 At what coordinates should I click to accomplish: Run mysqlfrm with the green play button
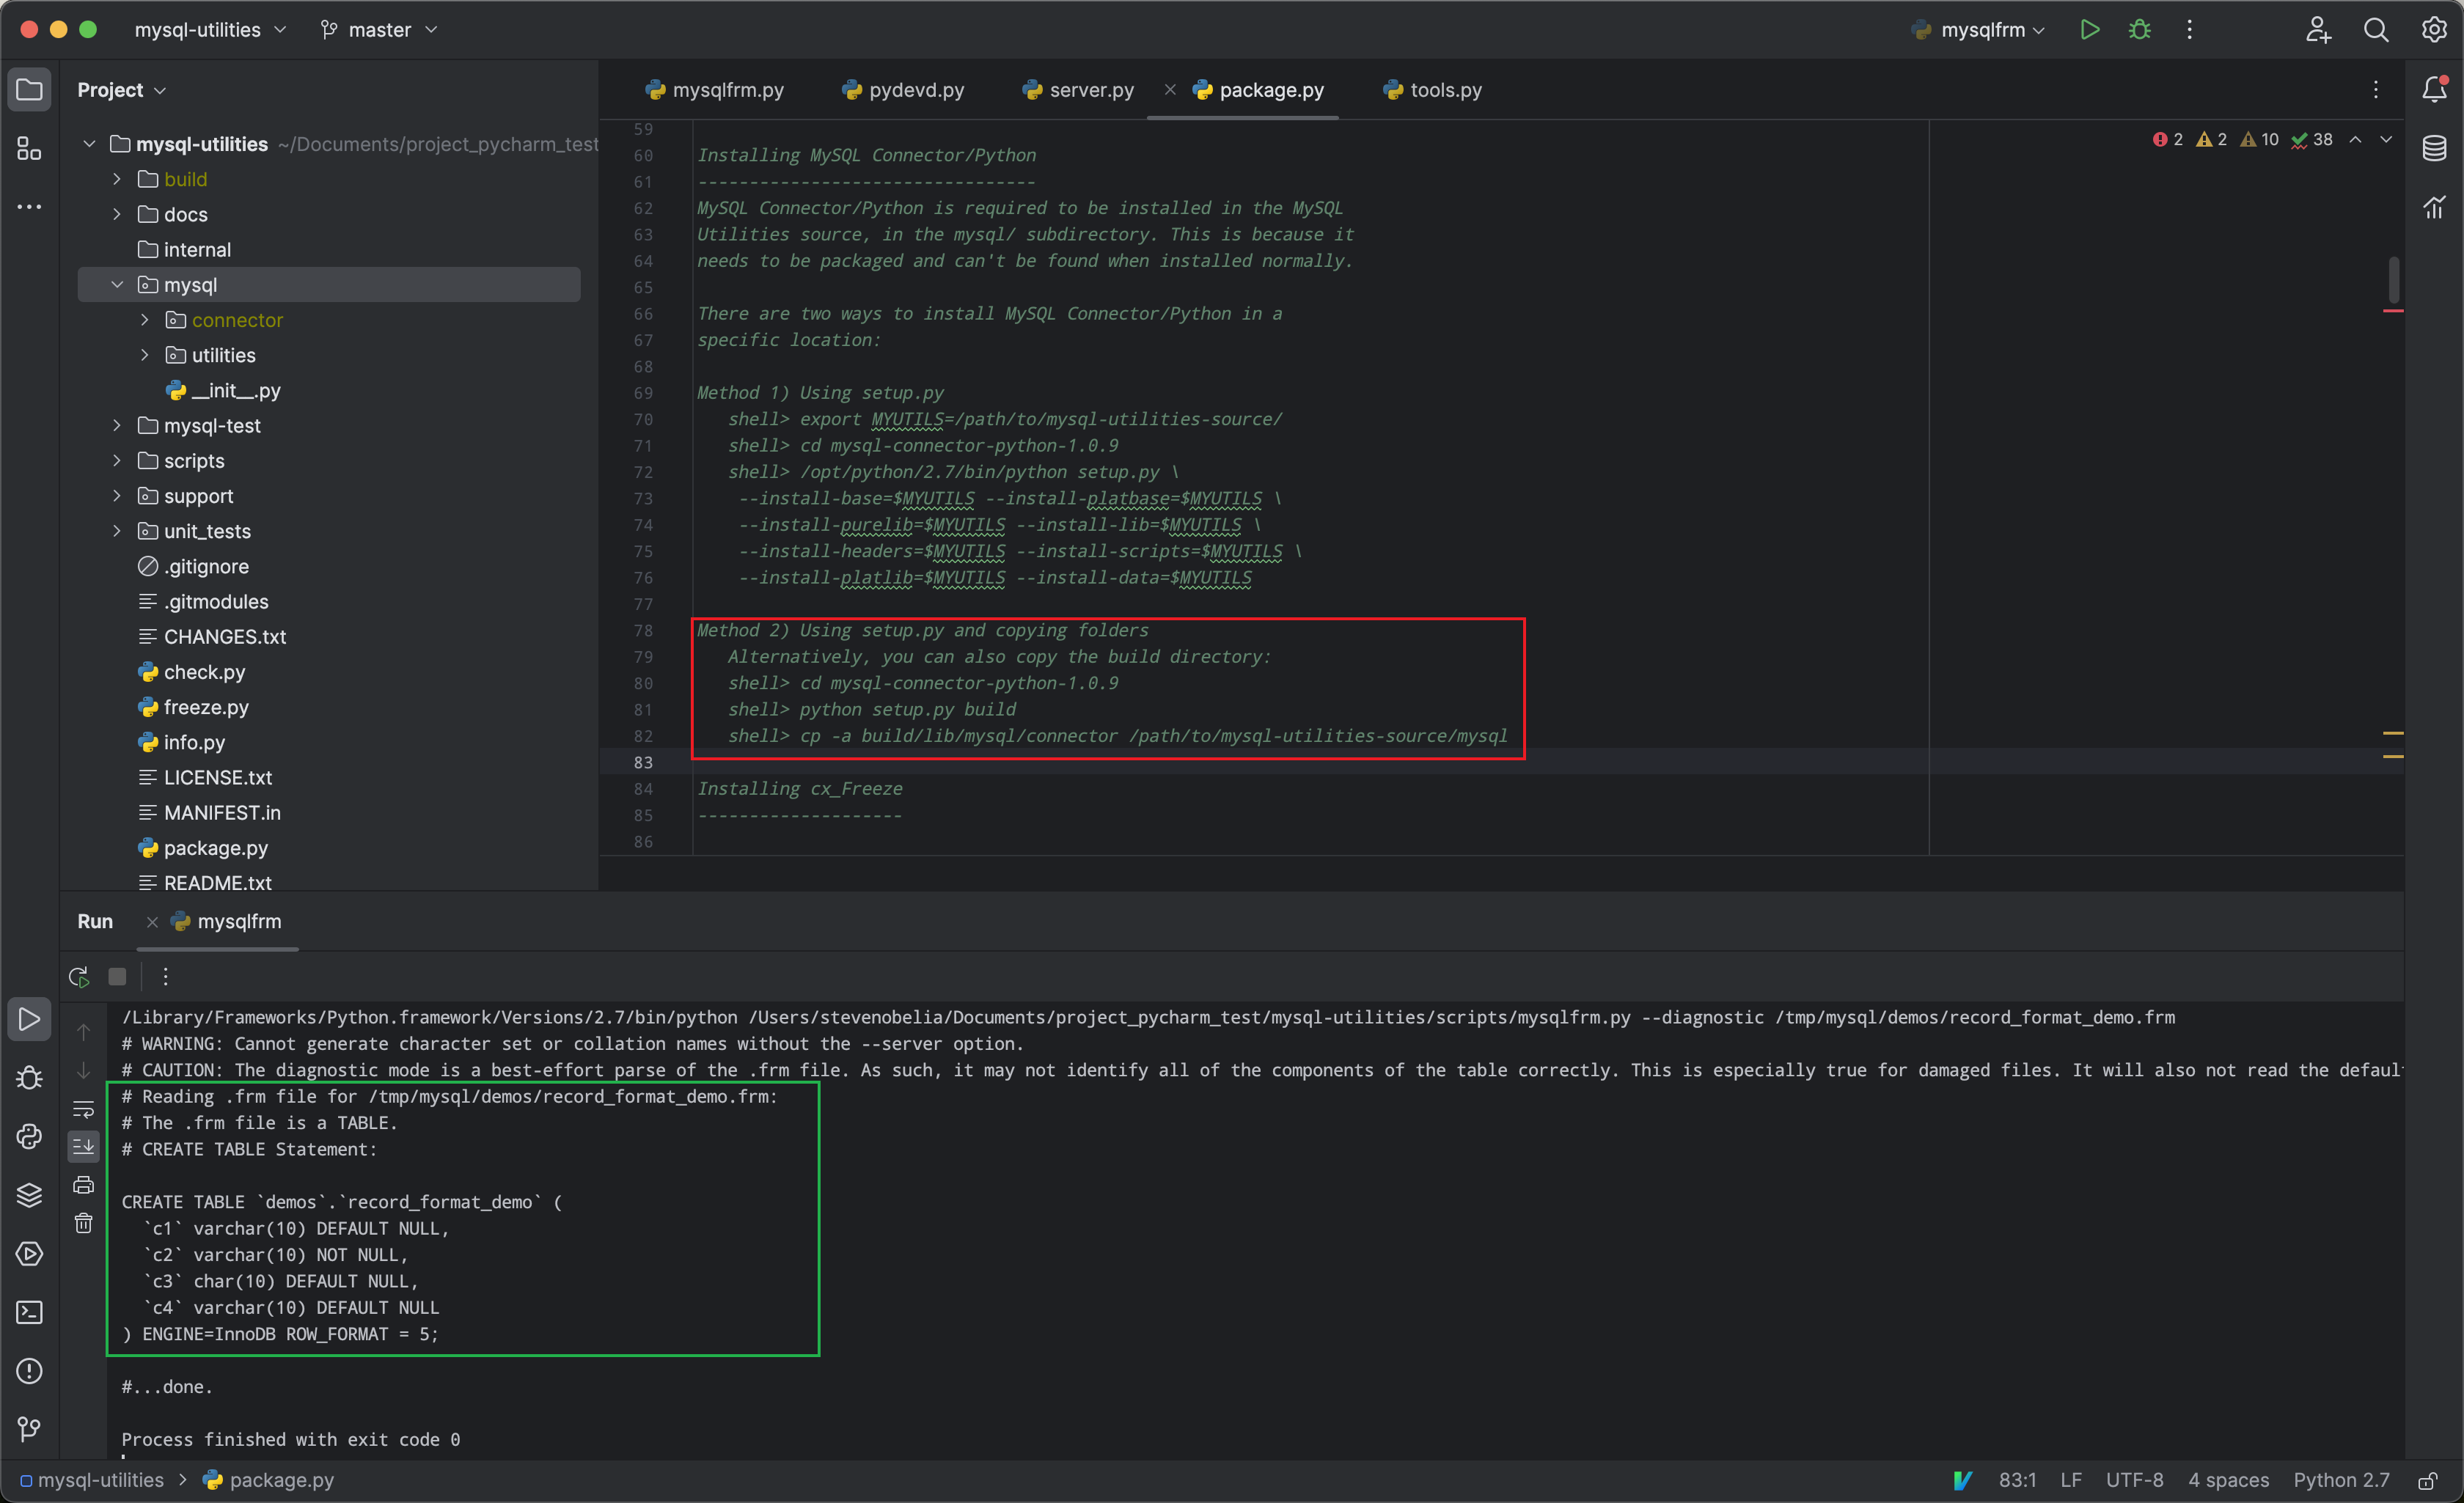2089,30
